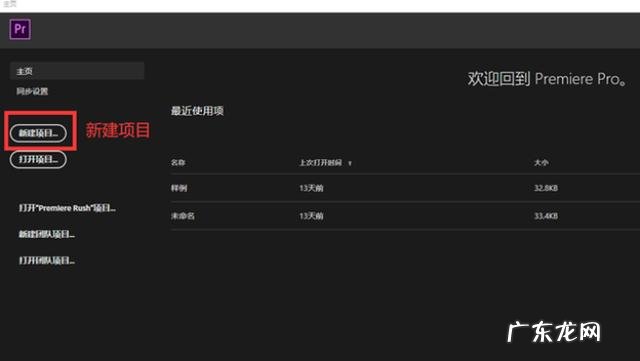Viewport: 640px width, 361px height.
Task: Click the 33.4KB size value
Action: pos(546,216)
